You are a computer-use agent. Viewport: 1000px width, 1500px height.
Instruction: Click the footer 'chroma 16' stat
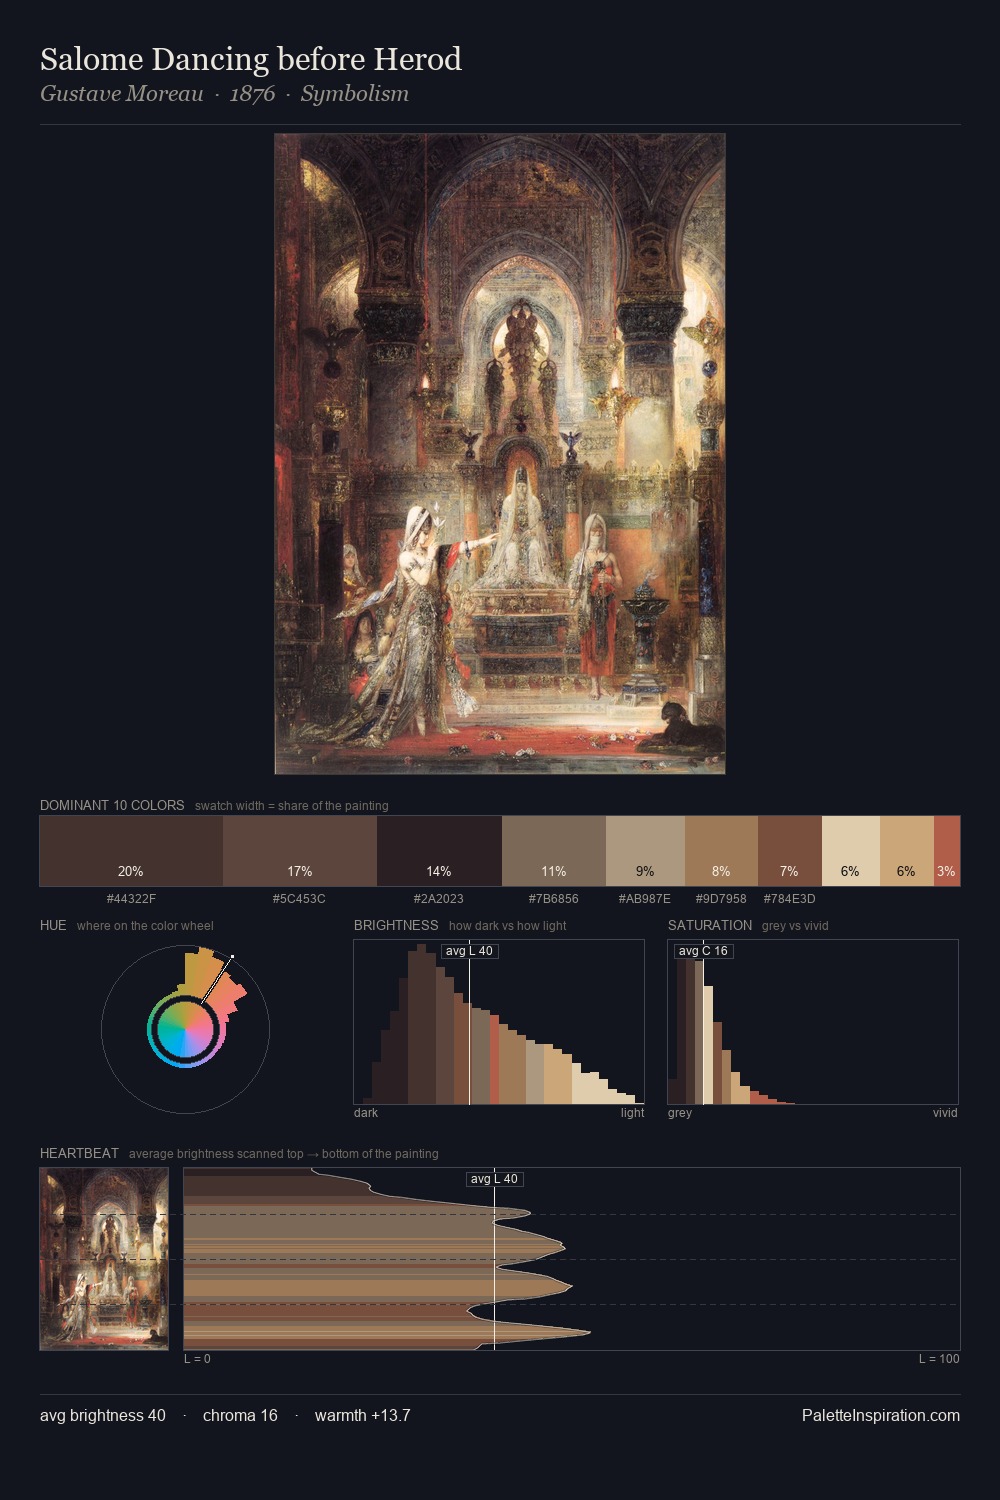click(240, 1415)
